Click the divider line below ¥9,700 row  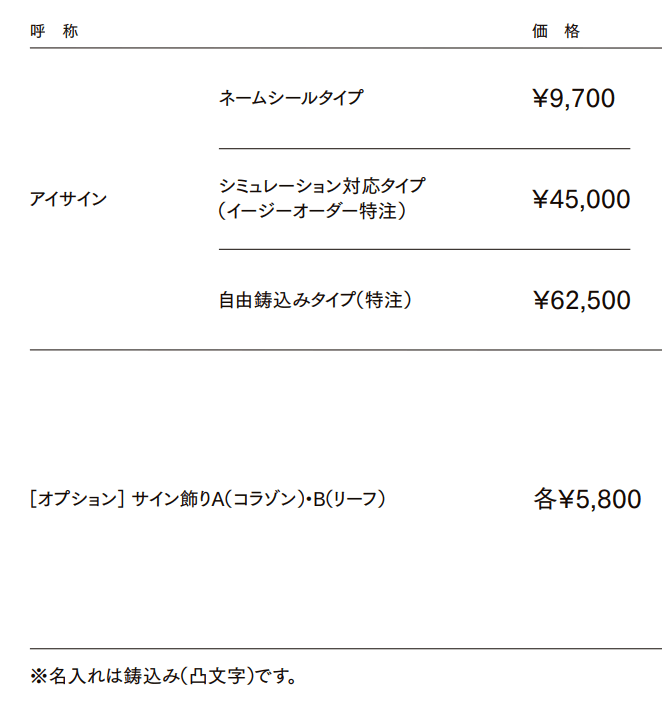point(424,149)
